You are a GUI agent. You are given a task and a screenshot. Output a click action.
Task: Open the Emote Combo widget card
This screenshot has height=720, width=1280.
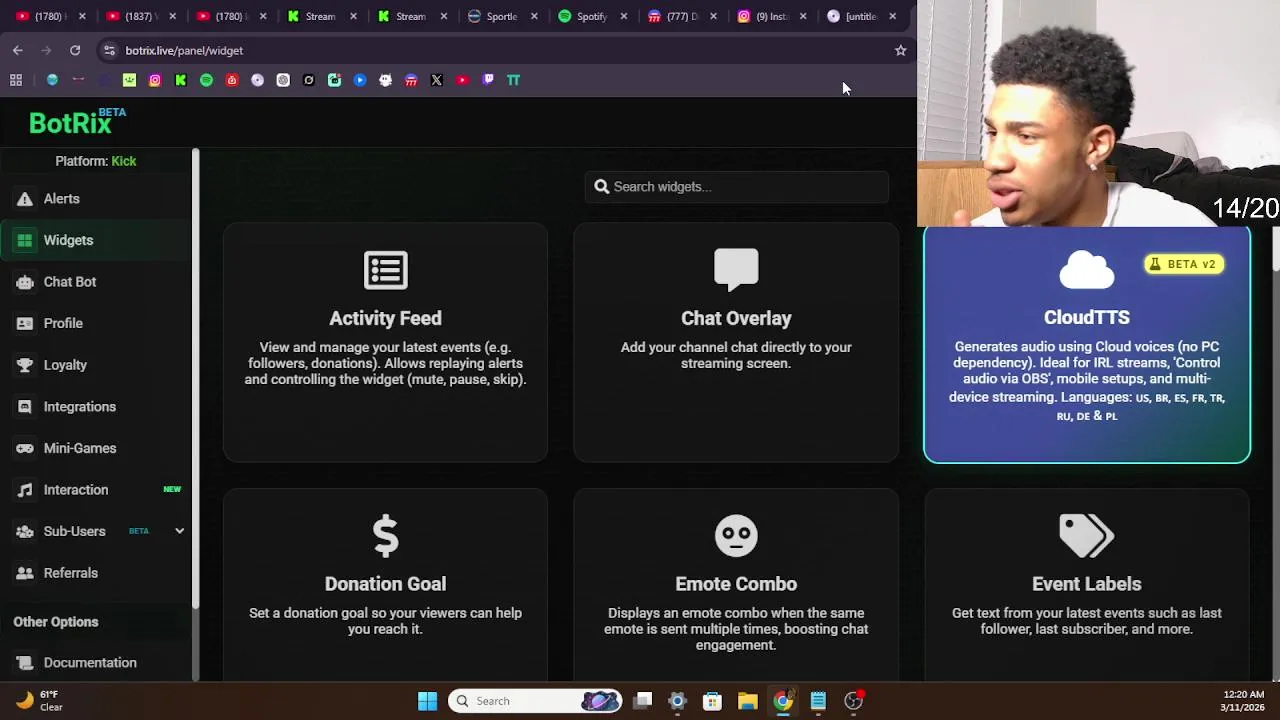tap(736, 585)
